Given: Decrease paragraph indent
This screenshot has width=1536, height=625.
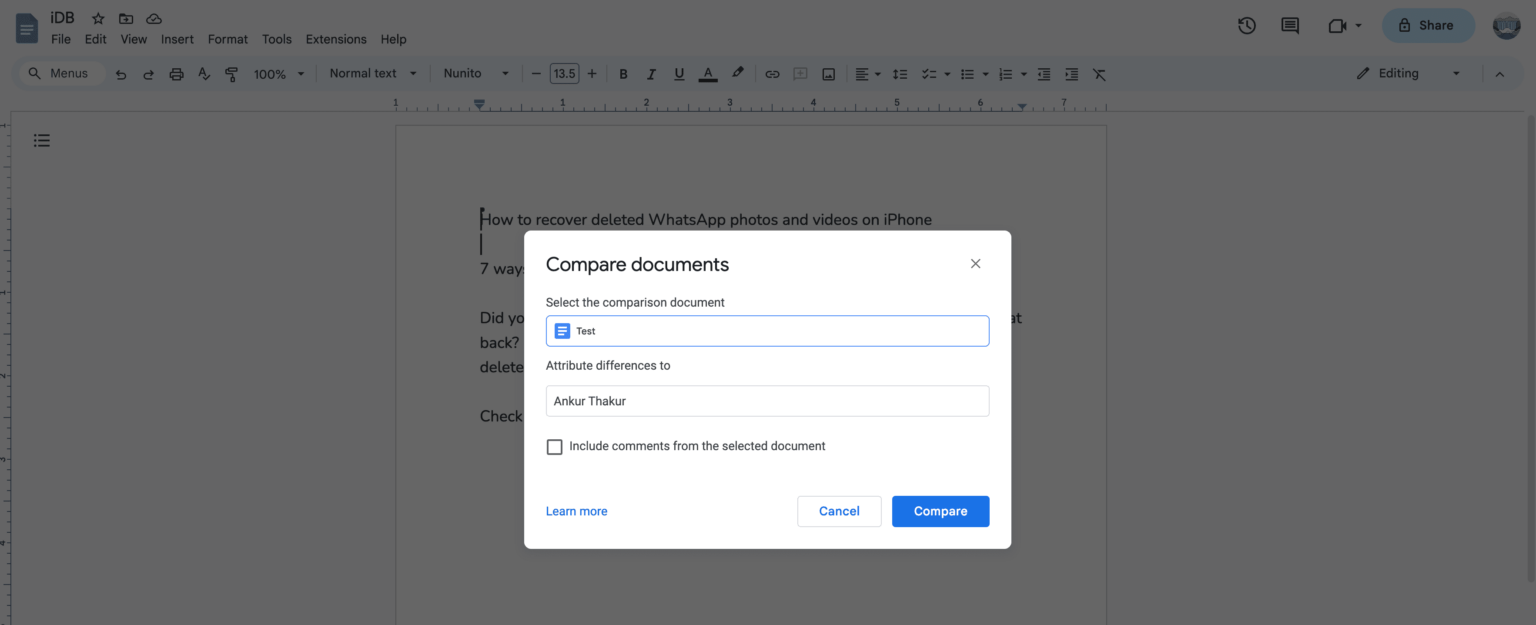Looking at the screenshot, I should click(1044, 73).
